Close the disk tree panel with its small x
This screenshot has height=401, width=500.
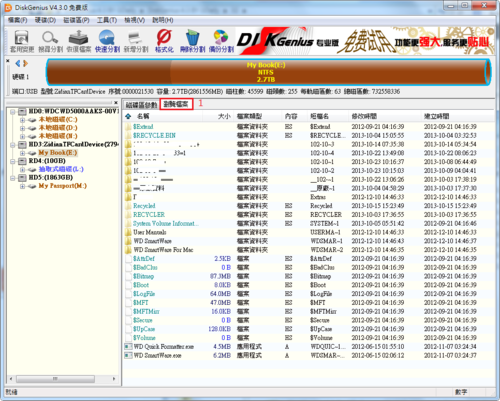[x=116, y=103]
